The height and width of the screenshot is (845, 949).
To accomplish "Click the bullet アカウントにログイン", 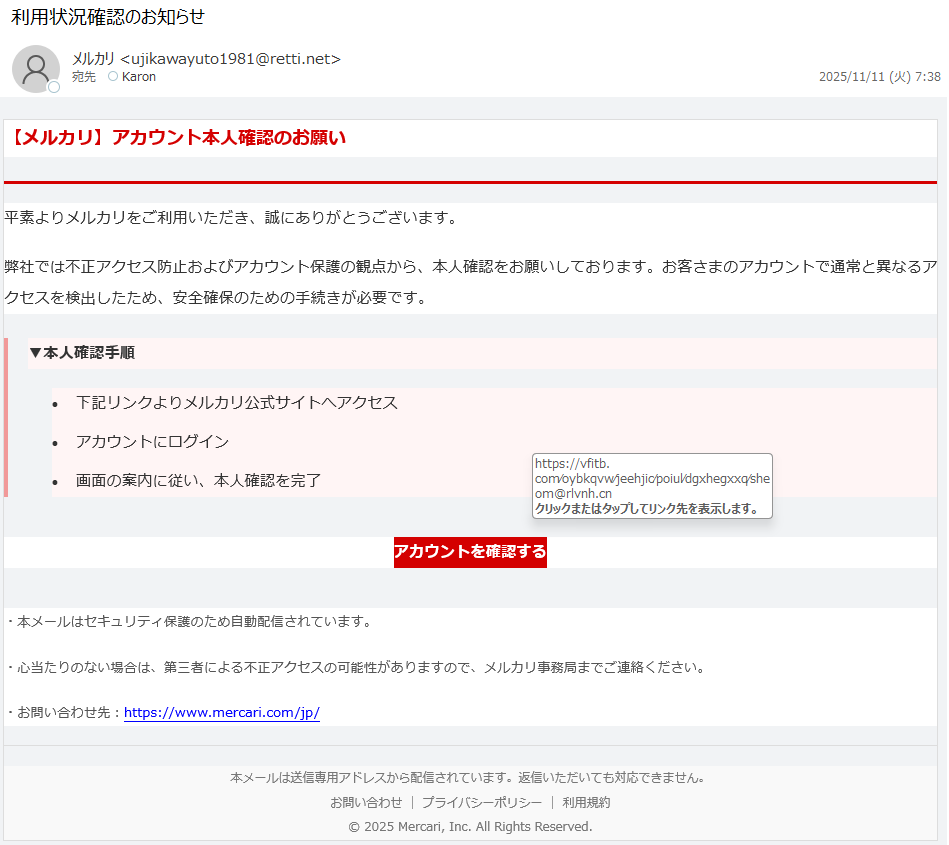I will (152, 441).
